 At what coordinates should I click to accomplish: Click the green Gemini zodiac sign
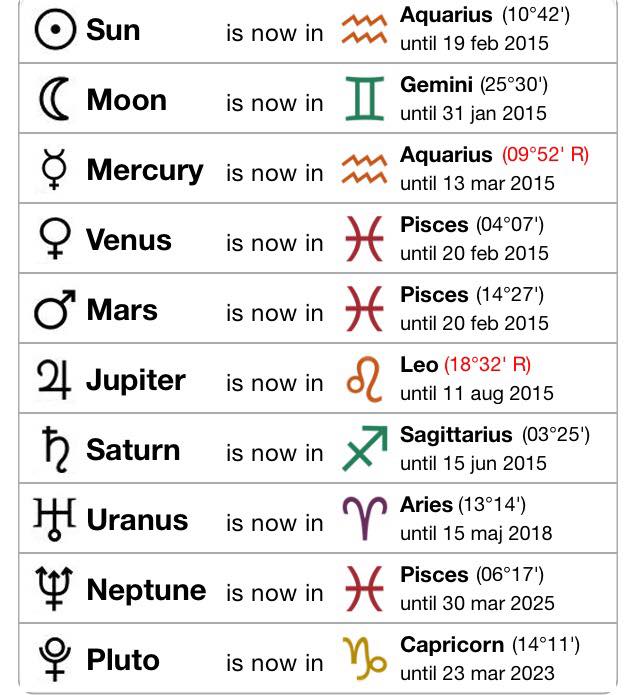[364, 98]
